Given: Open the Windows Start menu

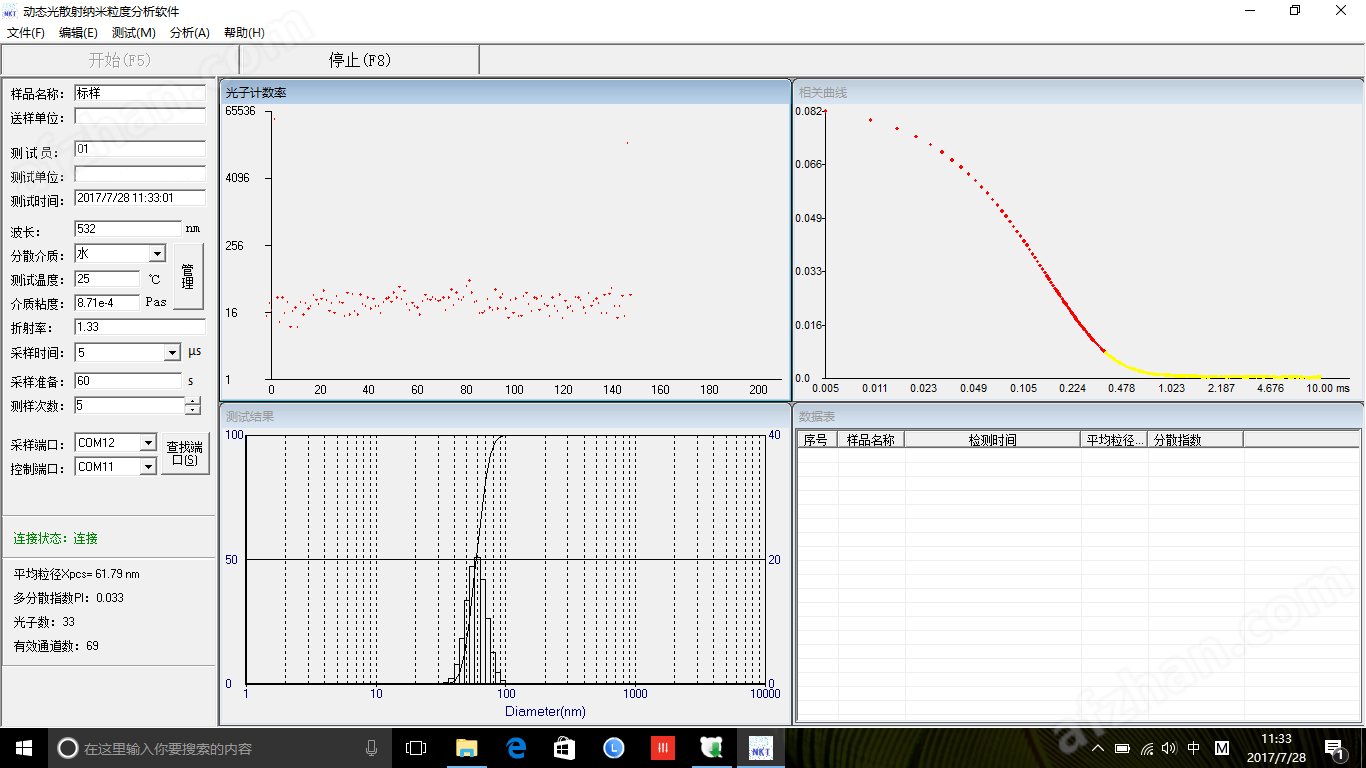Looking at the screenshot, I should pos(24,747).
